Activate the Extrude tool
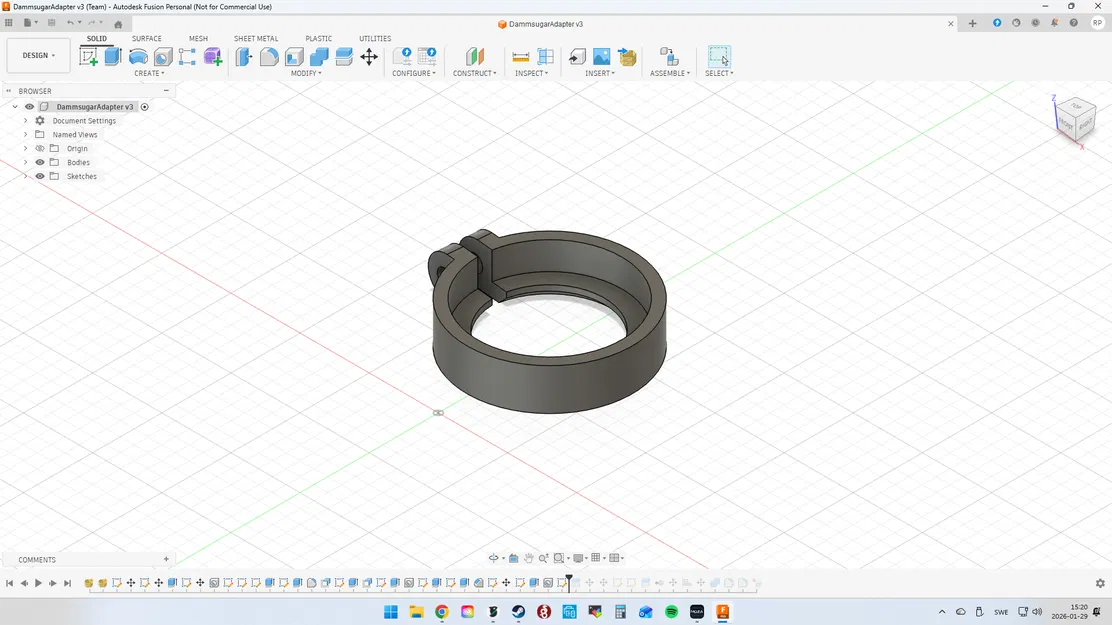1112x625 pixels. pyautogui.click(x=112, y=57)
